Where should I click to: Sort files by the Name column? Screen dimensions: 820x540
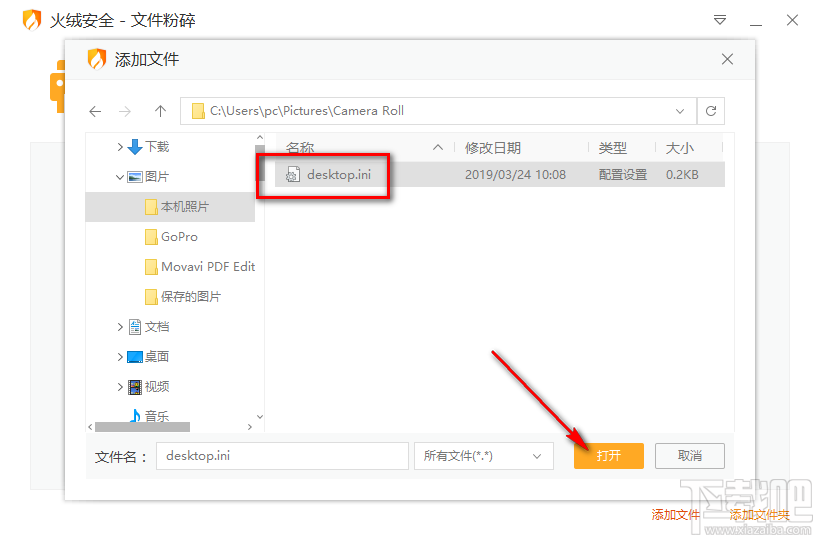pos(300,147)
